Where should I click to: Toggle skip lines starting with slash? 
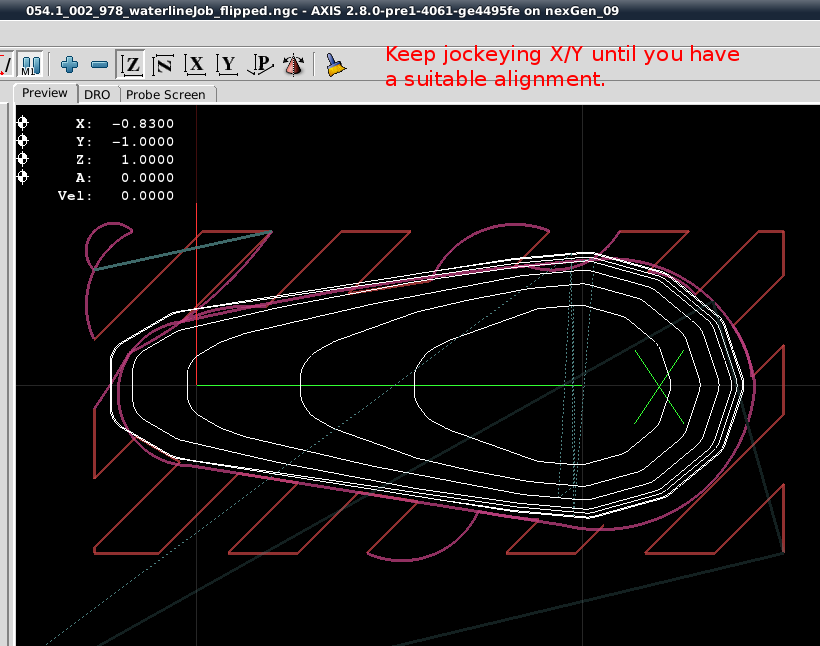pyautogui.click(x=5, y=65)
